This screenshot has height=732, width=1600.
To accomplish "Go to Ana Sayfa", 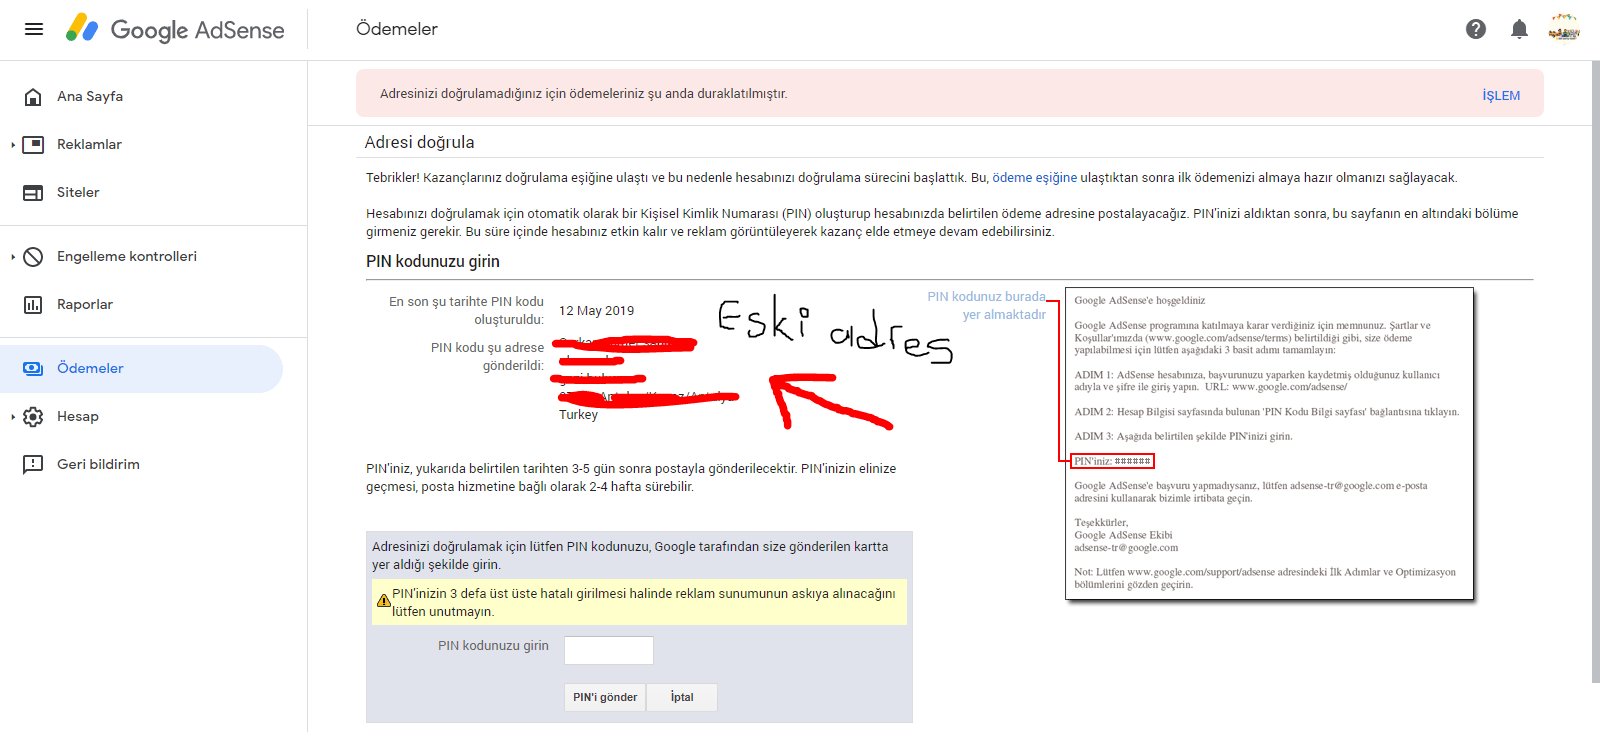I will pyautogui.click(x=90, y=97).
